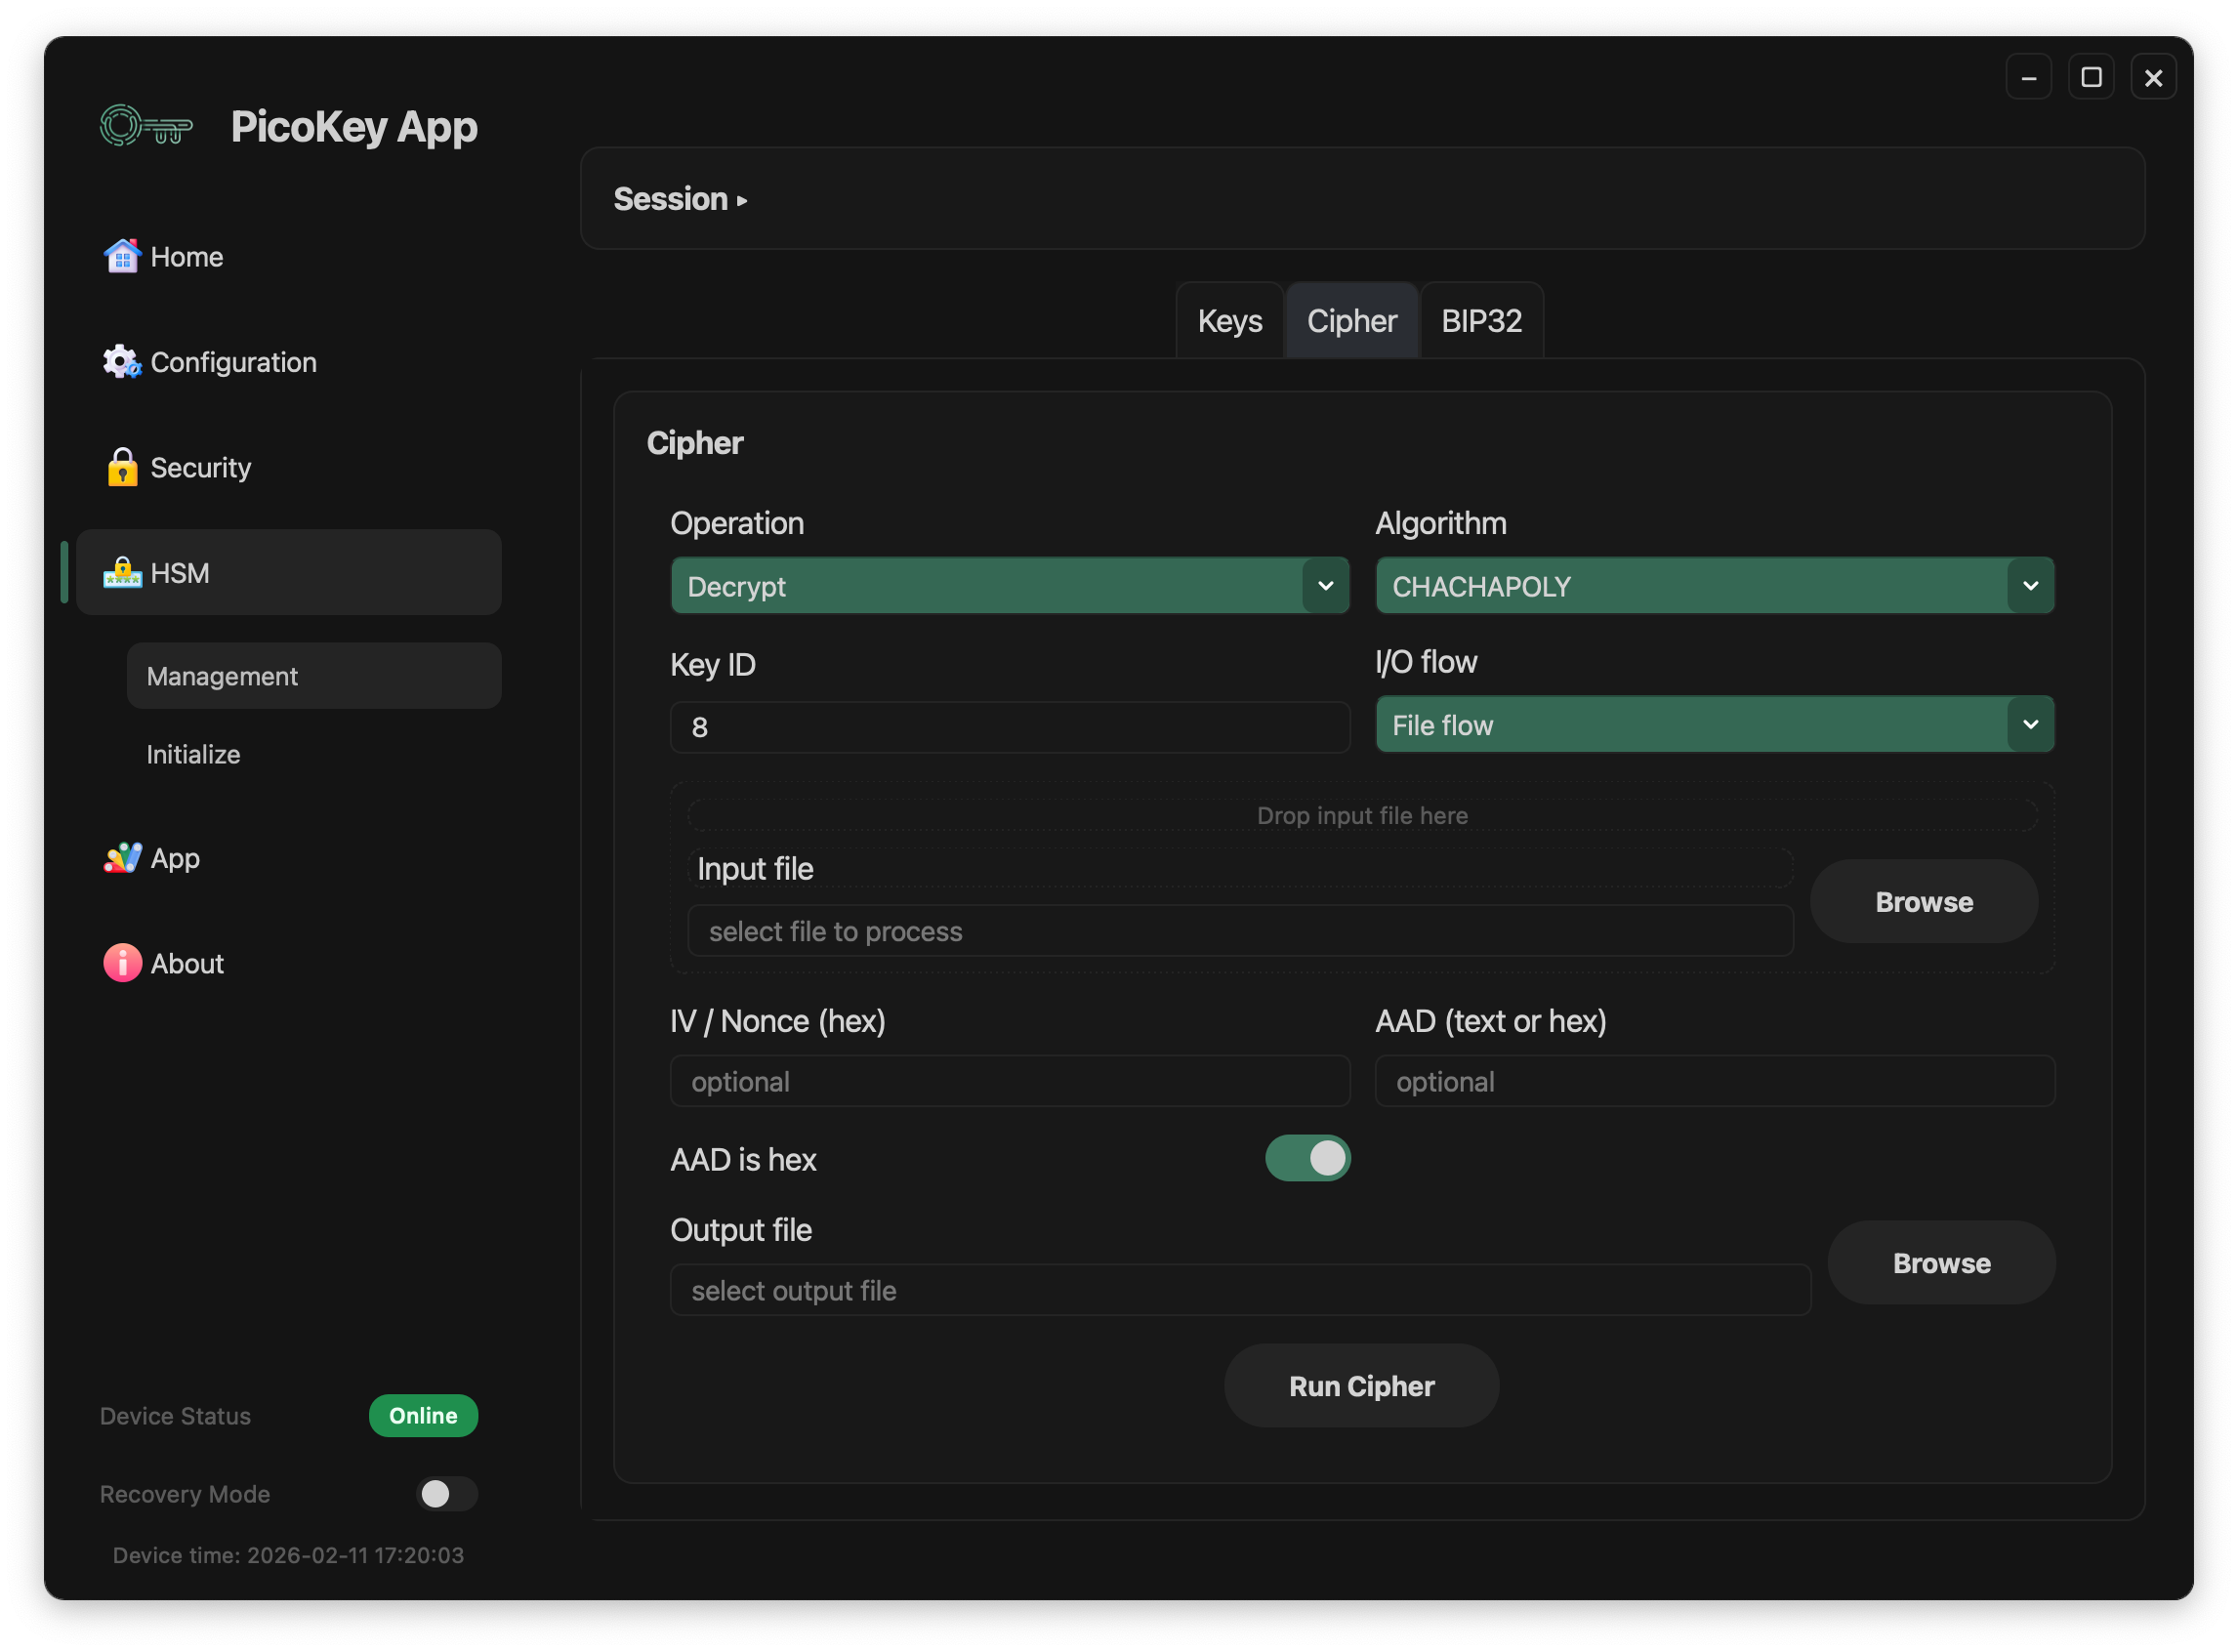Select the HSM lock icon
Screen dimensions: 2238x1652
click(122, 573)
